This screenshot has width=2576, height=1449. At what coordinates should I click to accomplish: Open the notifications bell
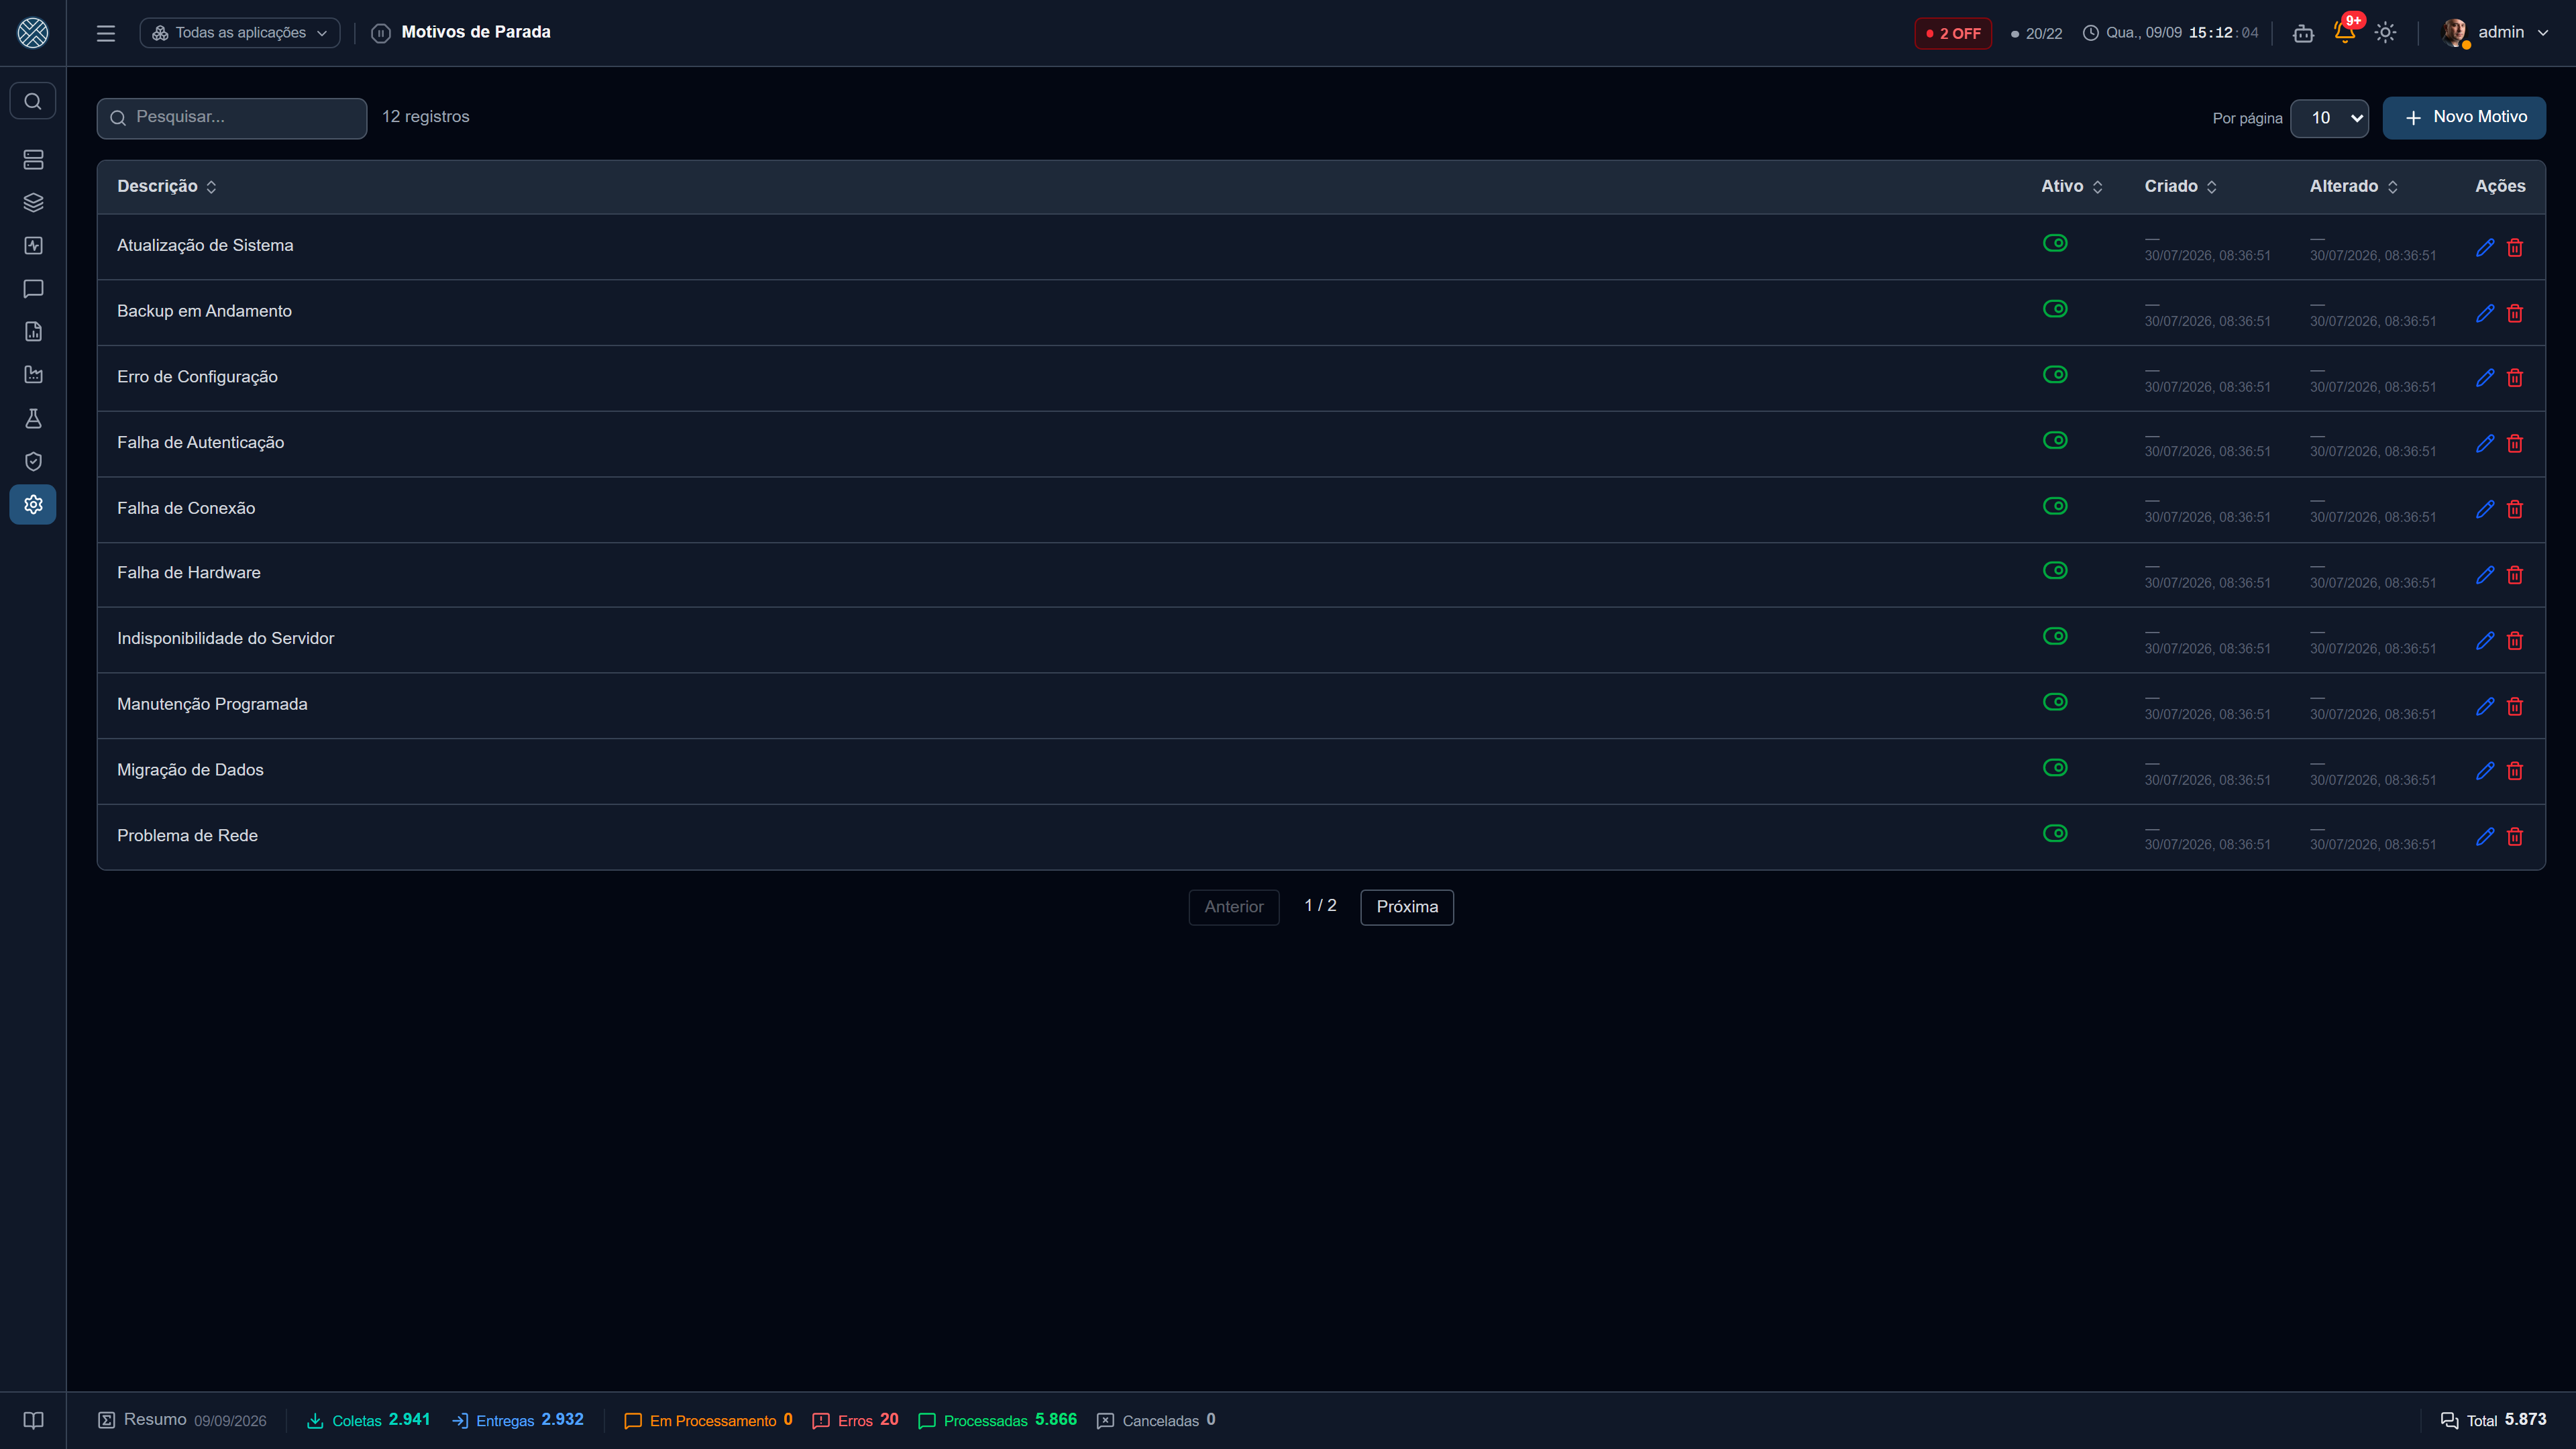pos(2345,32)
